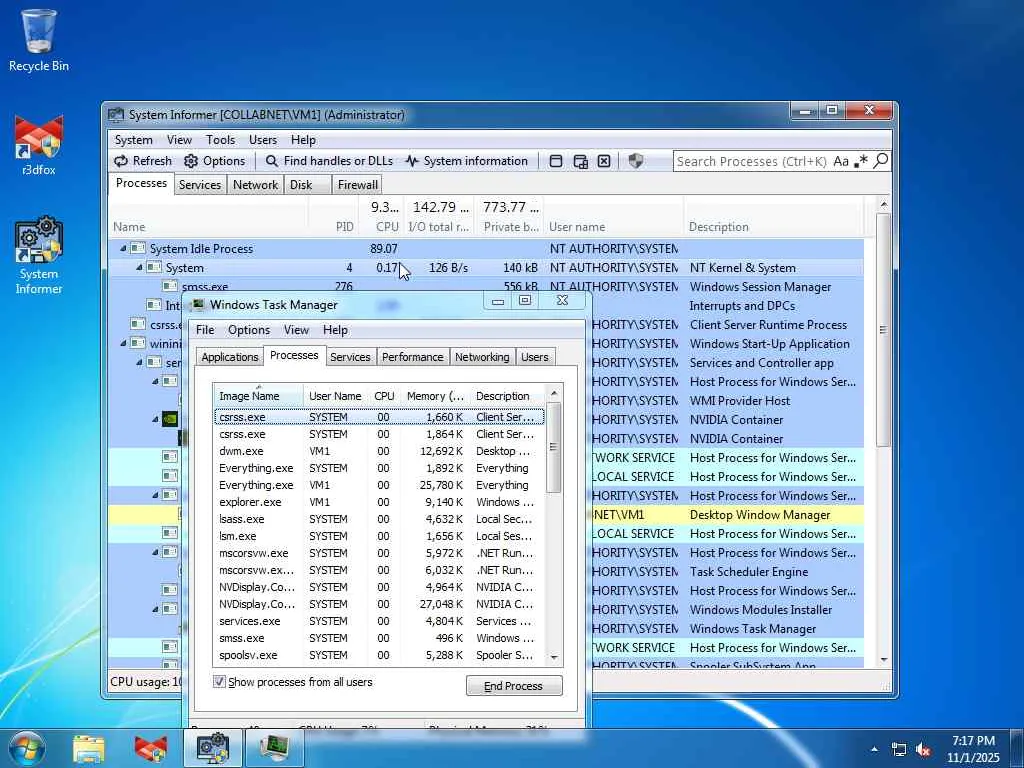Click the NVIDIA container green process icon
Screen dimensions: 1024x768
coord(169,419)
